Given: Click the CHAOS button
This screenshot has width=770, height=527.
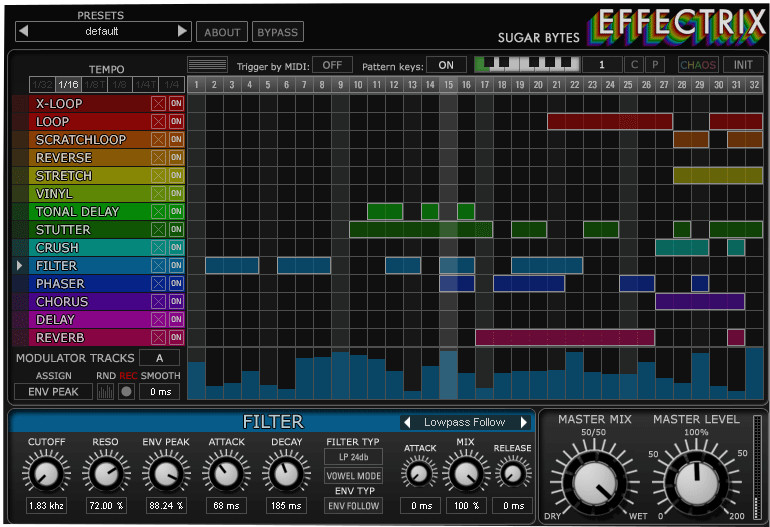Looking at the screenshot, I should [x=698, y=65].
